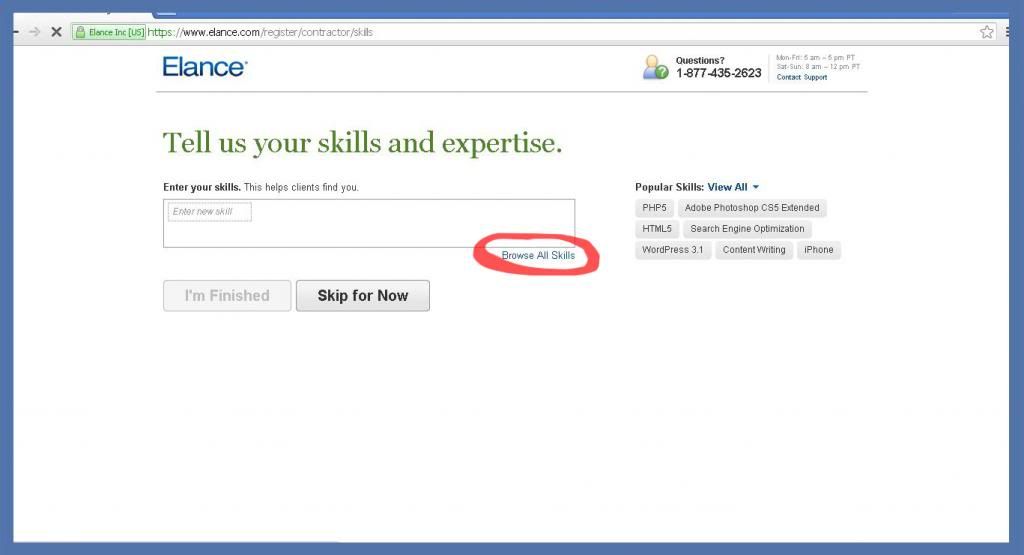This screenshot has width=1024, height=555.
Task: Open the Contact Support link
Action: point(802,77)
